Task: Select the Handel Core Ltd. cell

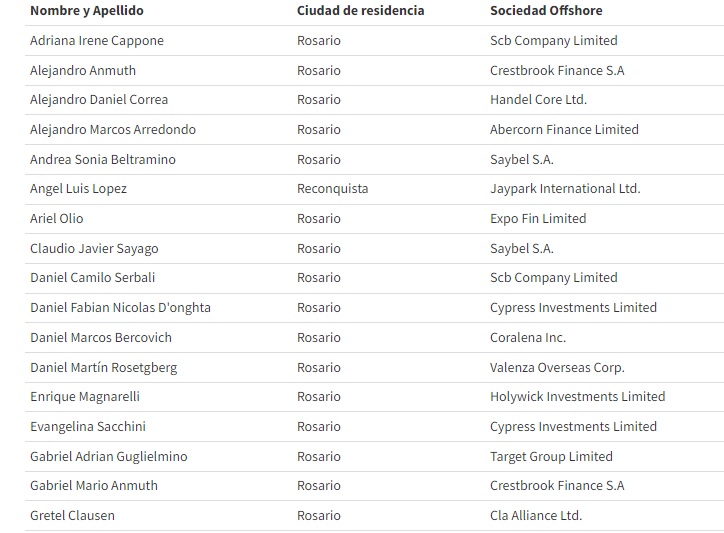Action: click(x=538, y=100)
